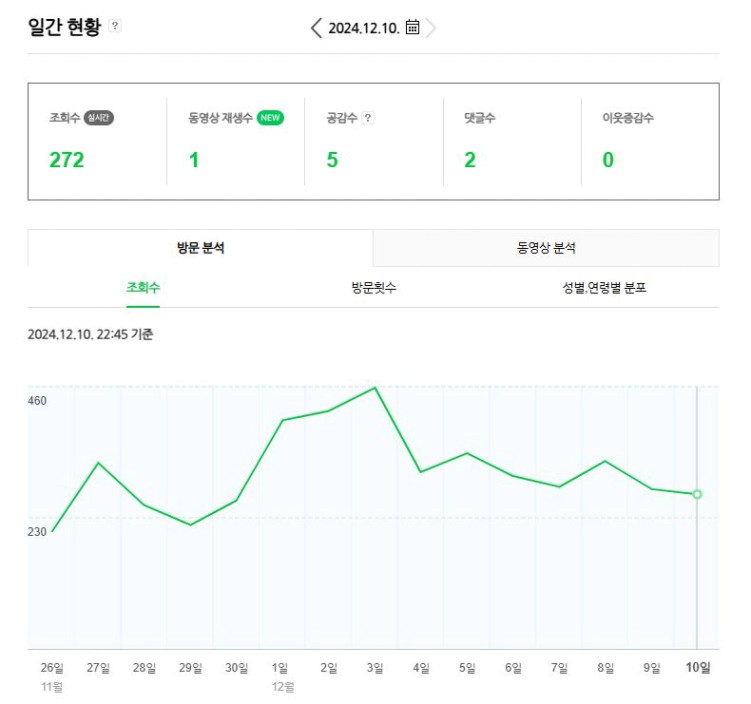Click the 댓글수 value 2
Image resolution: width=751 pixels, height=704 pixels.
(x=470, y=160)
